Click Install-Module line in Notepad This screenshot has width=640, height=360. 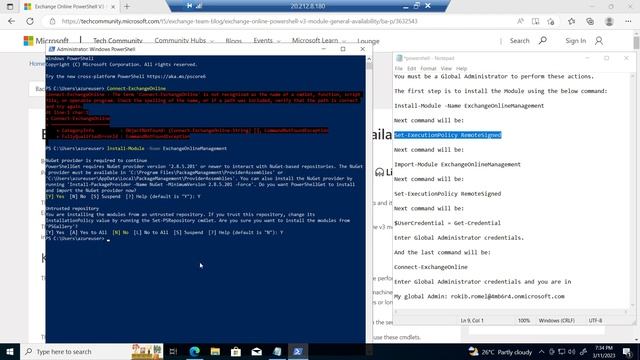pyautogui.click(x=469, y=106)
